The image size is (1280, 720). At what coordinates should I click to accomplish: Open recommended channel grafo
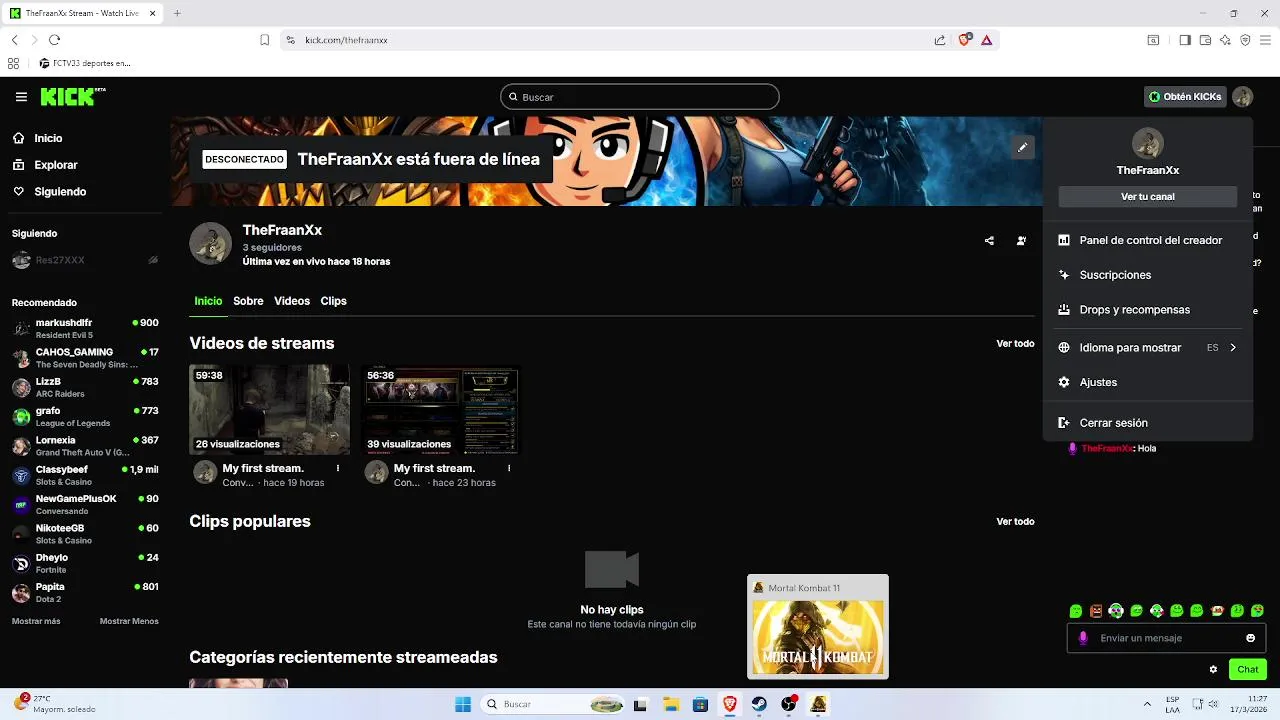pos(85,417)
